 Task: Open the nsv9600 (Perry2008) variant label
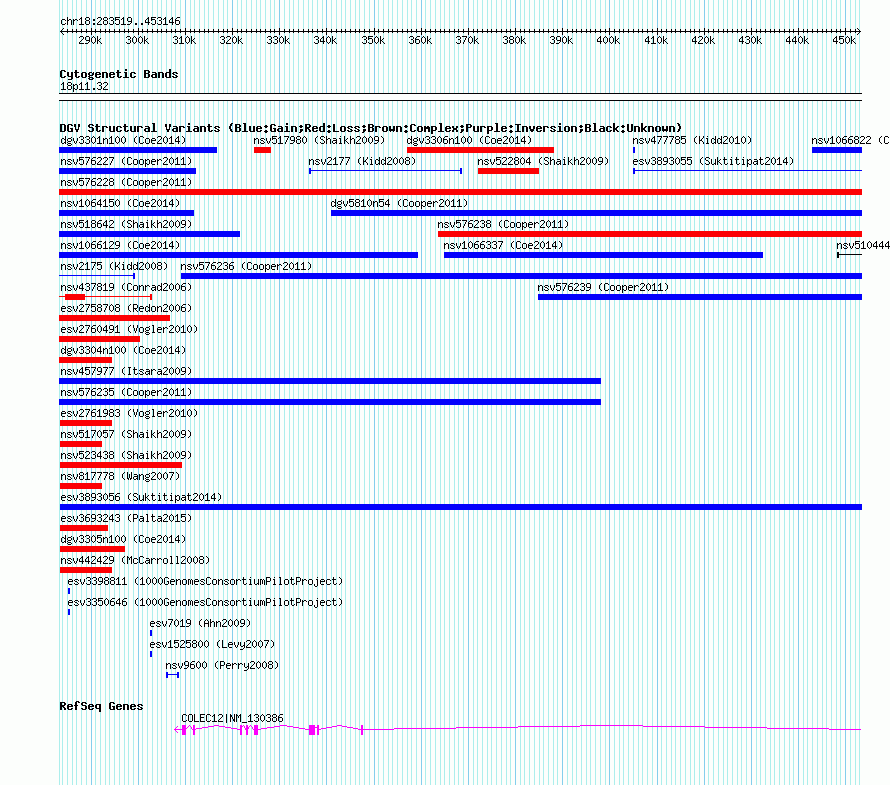pyautogui.click(x=222, y=665)
